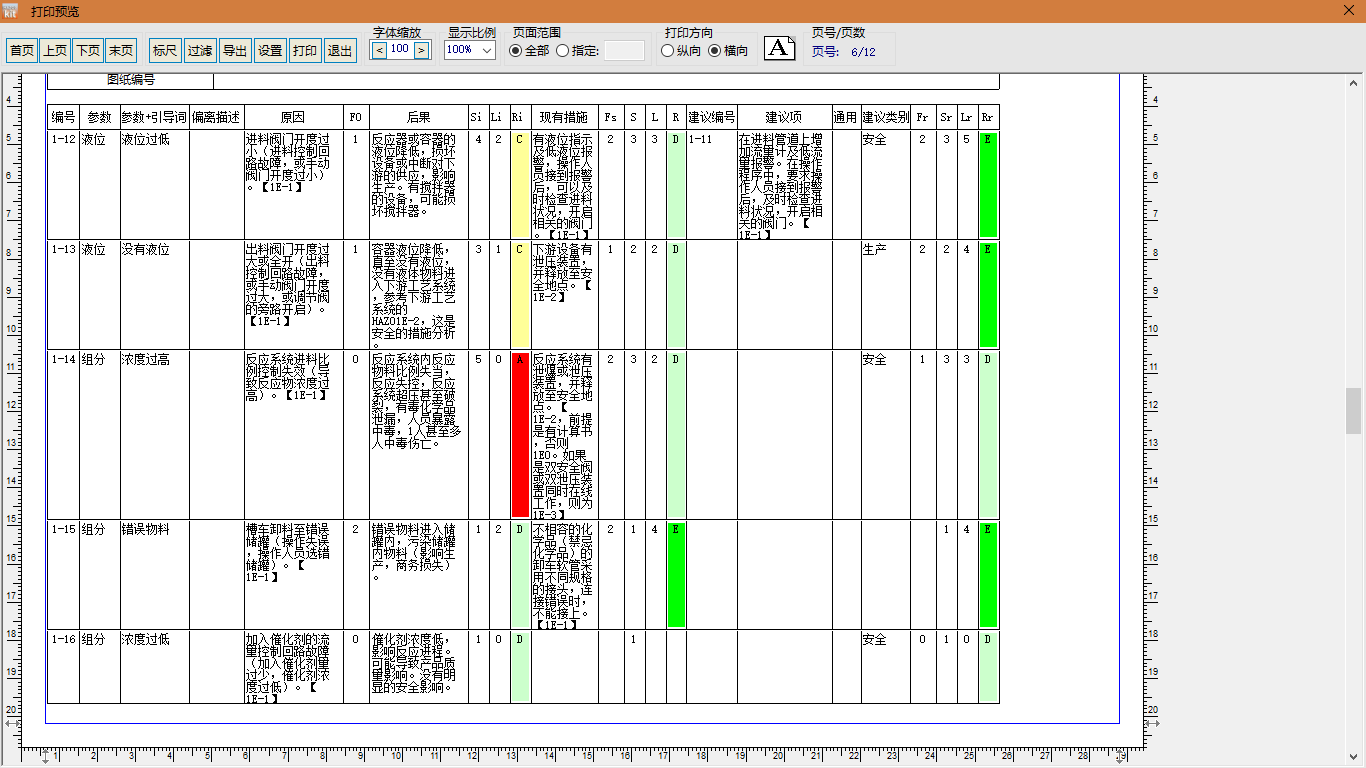Go to first page with 首页 button
This screenshot has width=1366, height=768.
[x=22, y=50]
